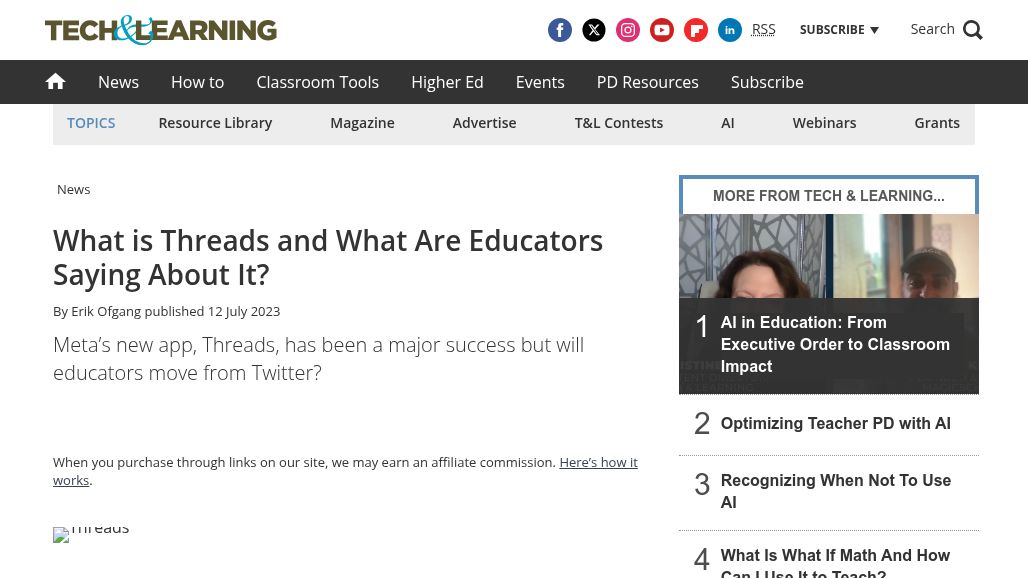Open "What Is What If Math" article
Viewport: 1028px width, 578px height.
coord(835,562)
